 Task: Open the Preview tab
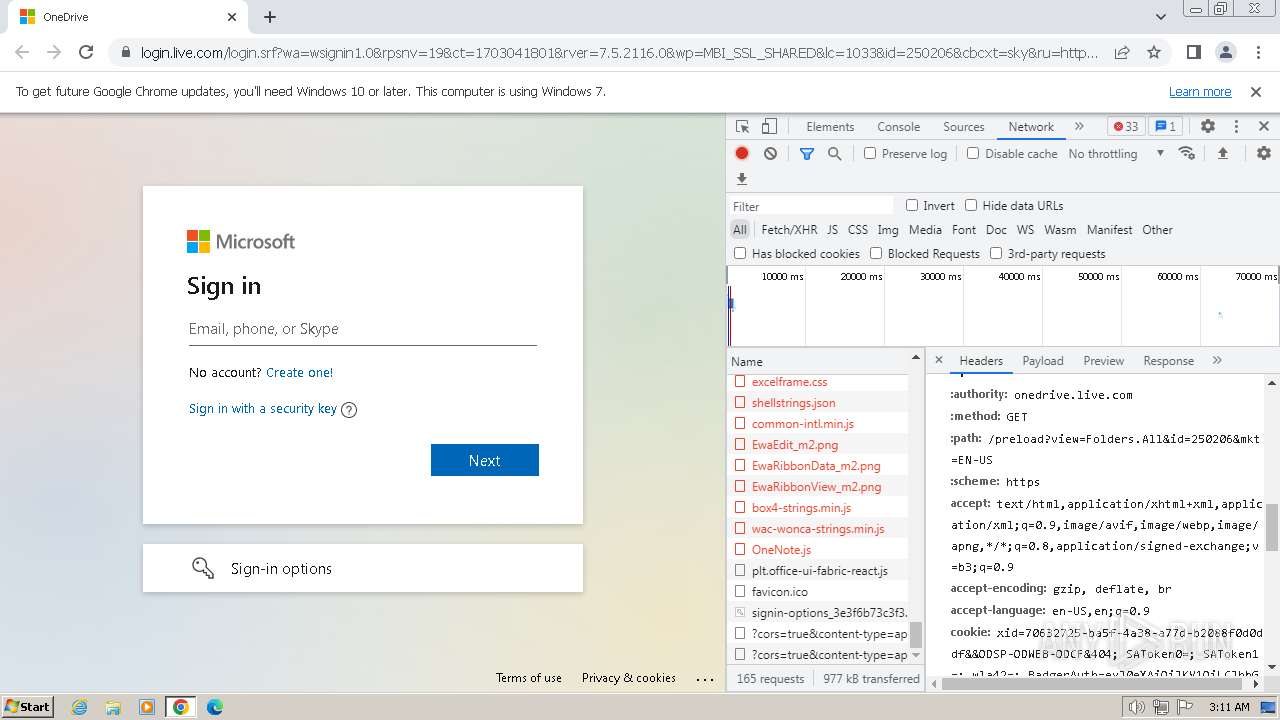point(1104,361)
